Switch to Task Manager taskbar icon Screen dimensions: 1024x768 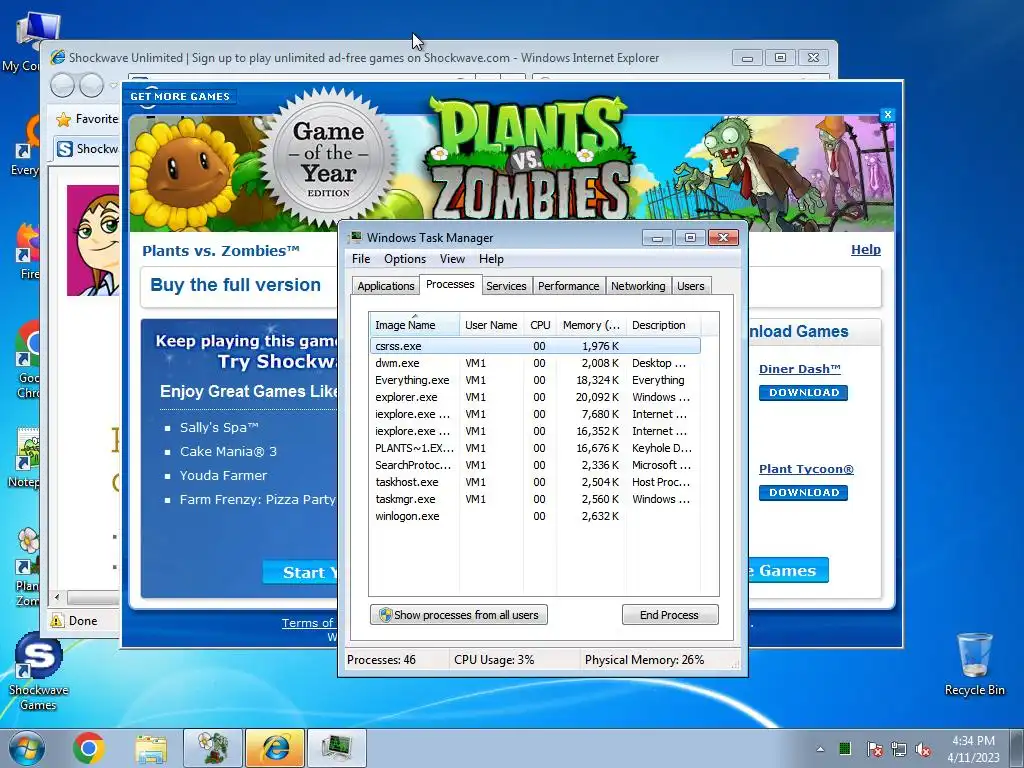(x=337, y=748)
